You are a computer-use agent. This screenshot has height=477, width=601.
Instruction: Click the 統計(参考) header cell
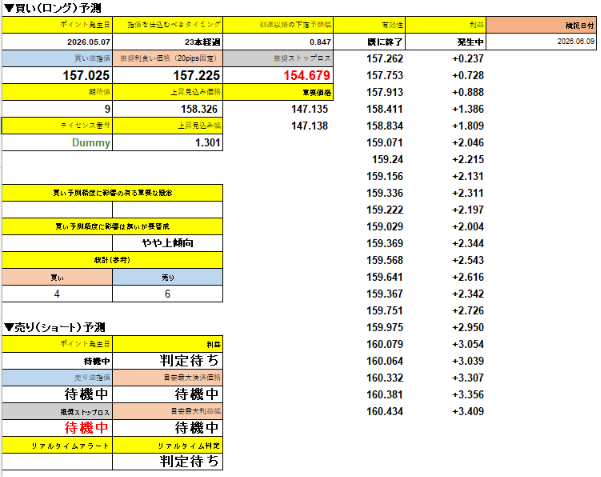pos(112,260)
